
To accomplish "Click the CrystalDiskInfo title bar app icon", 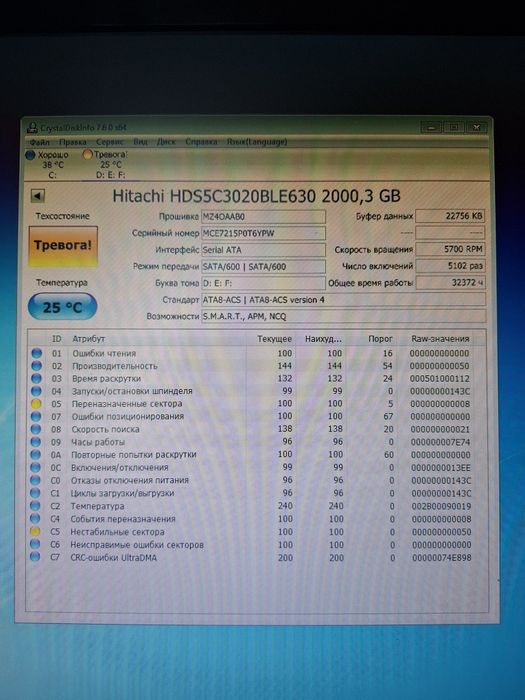I will pyautogui.click(x=32, y=128).
